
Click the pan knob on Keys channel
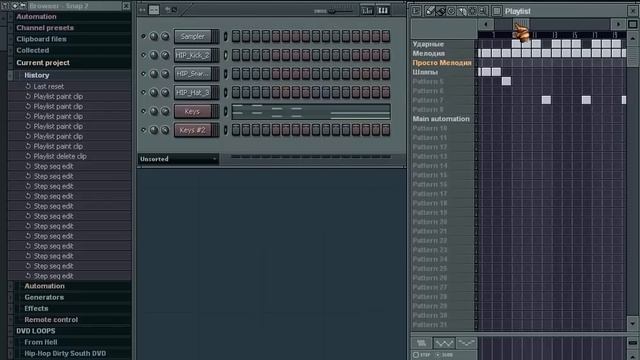coord(154,111)
